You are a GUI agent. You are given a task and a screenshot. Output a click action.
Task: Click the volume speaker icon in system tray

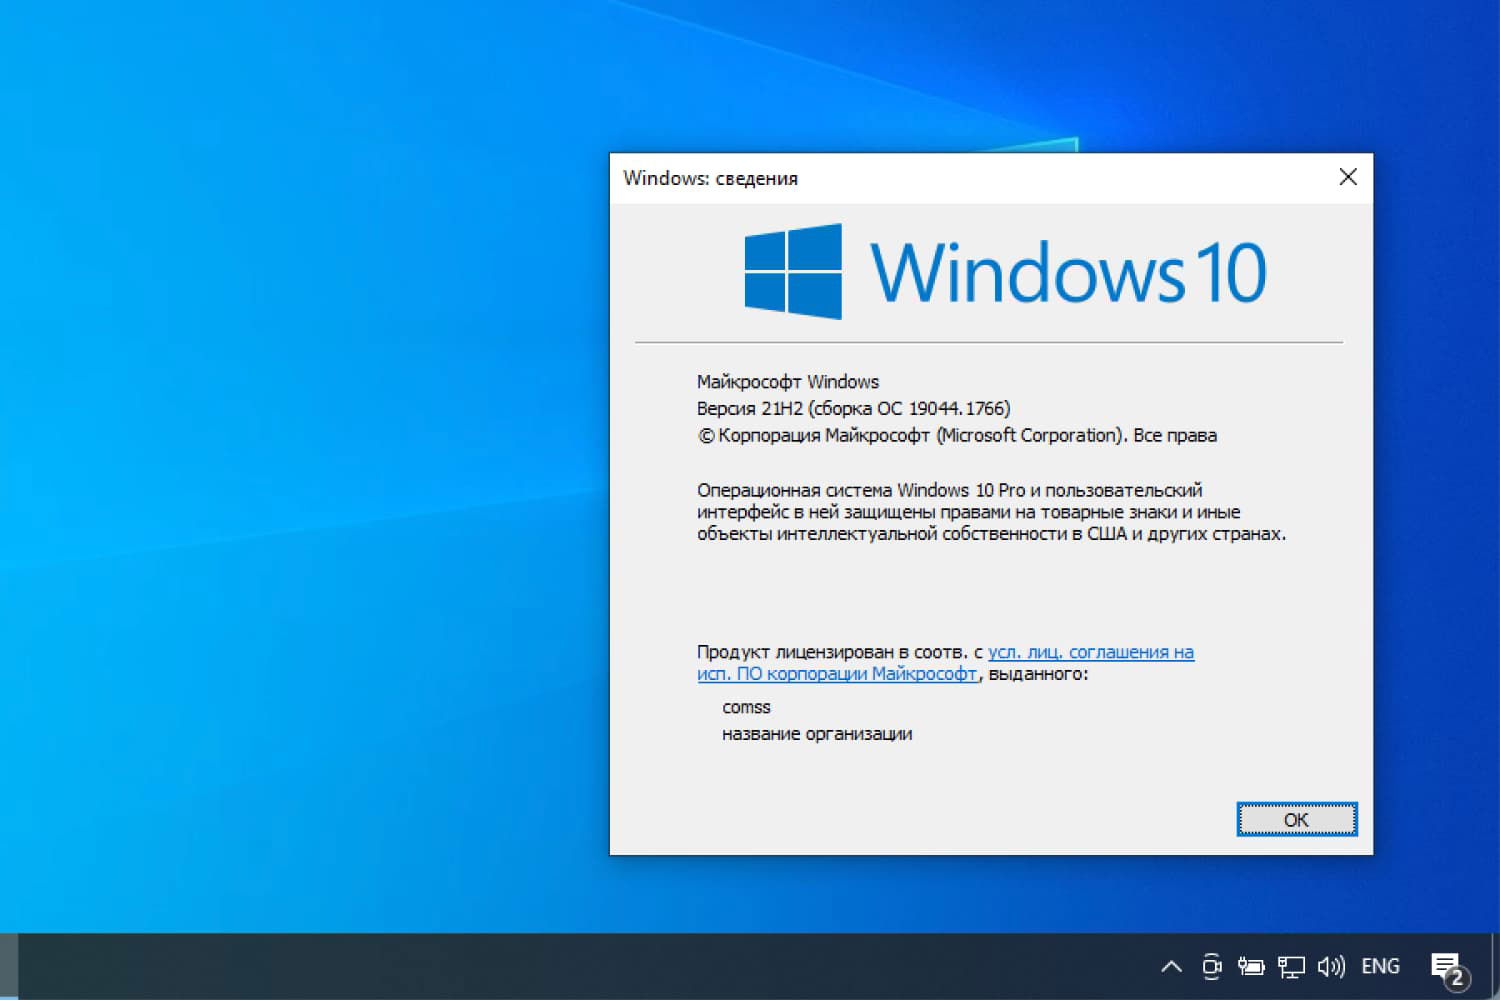click(x=1331, y=965)
